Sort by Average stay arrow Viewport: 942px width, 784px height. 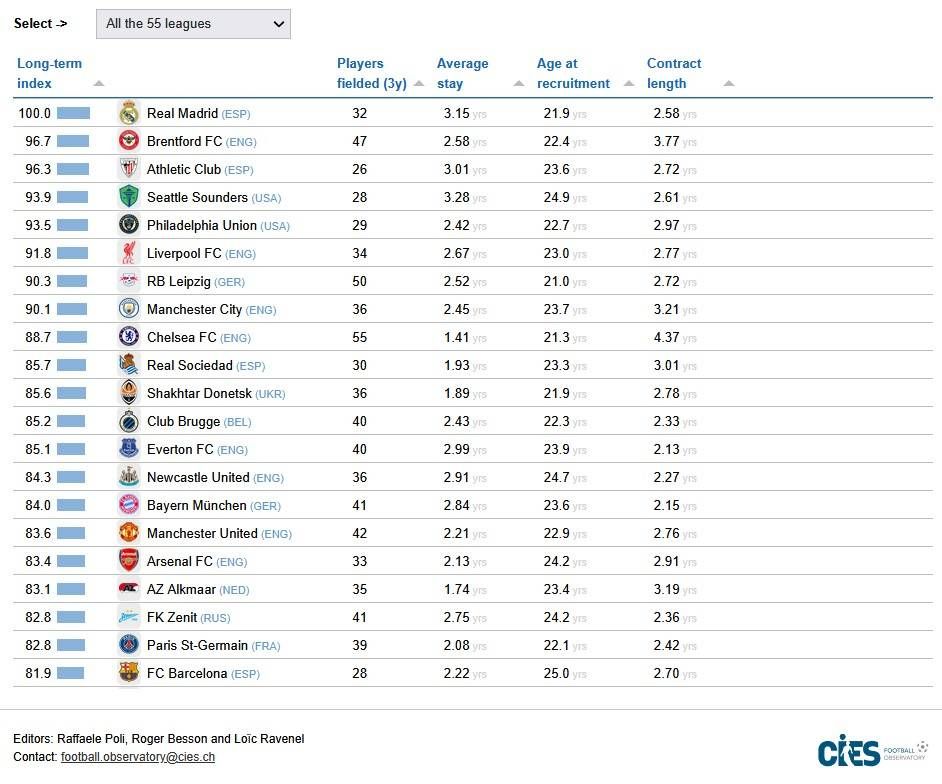(519, 84)
